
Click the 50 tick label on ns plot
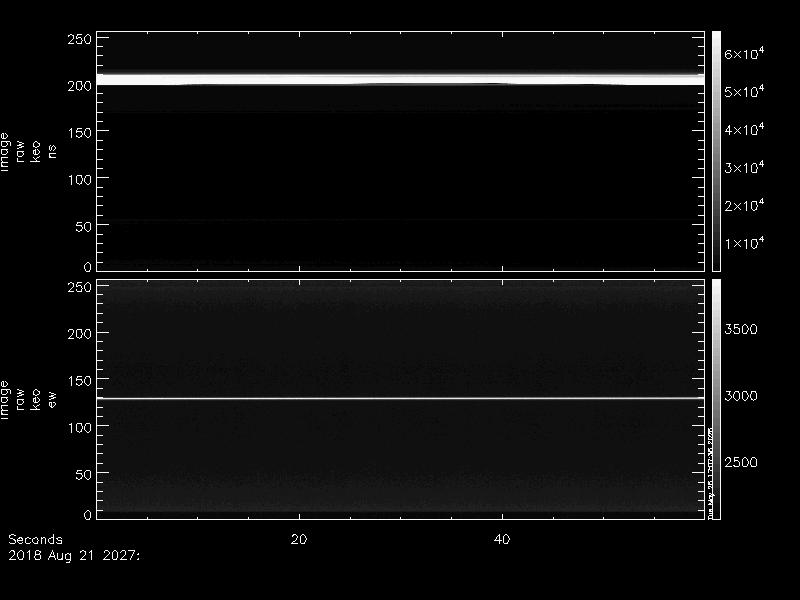tap(83, 227)
